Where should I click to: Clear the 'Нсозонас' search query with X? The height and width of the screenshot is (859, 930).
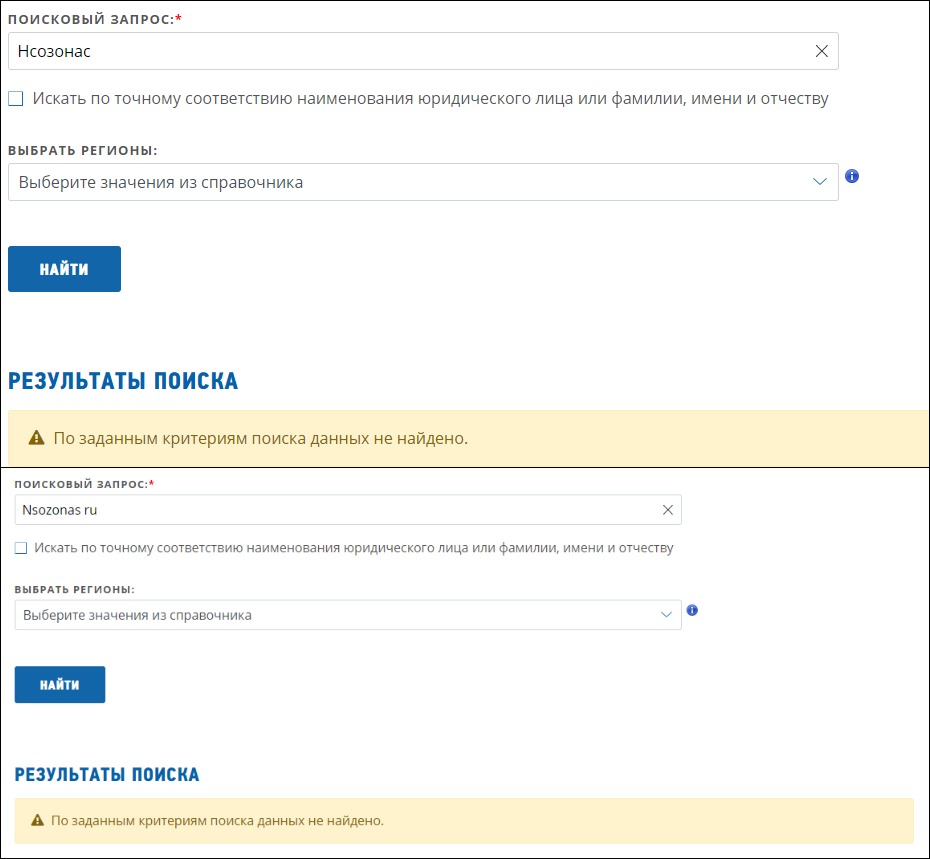pos(821,51)
